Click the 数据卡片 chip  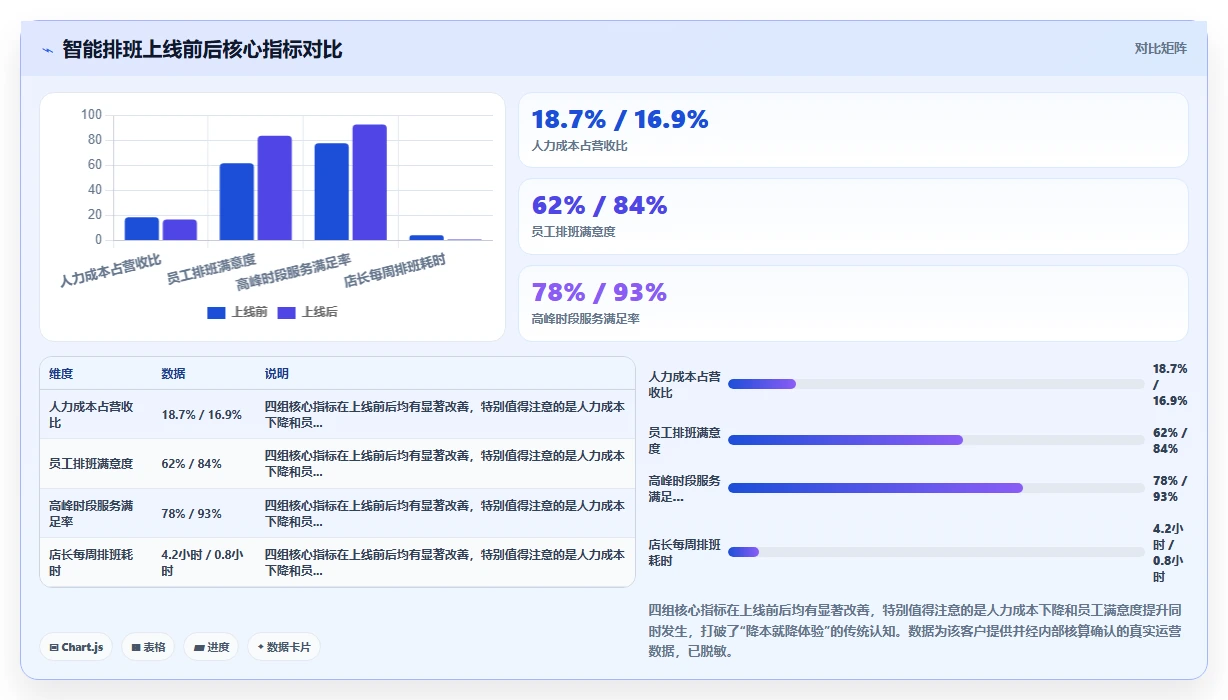click(284, 647)
